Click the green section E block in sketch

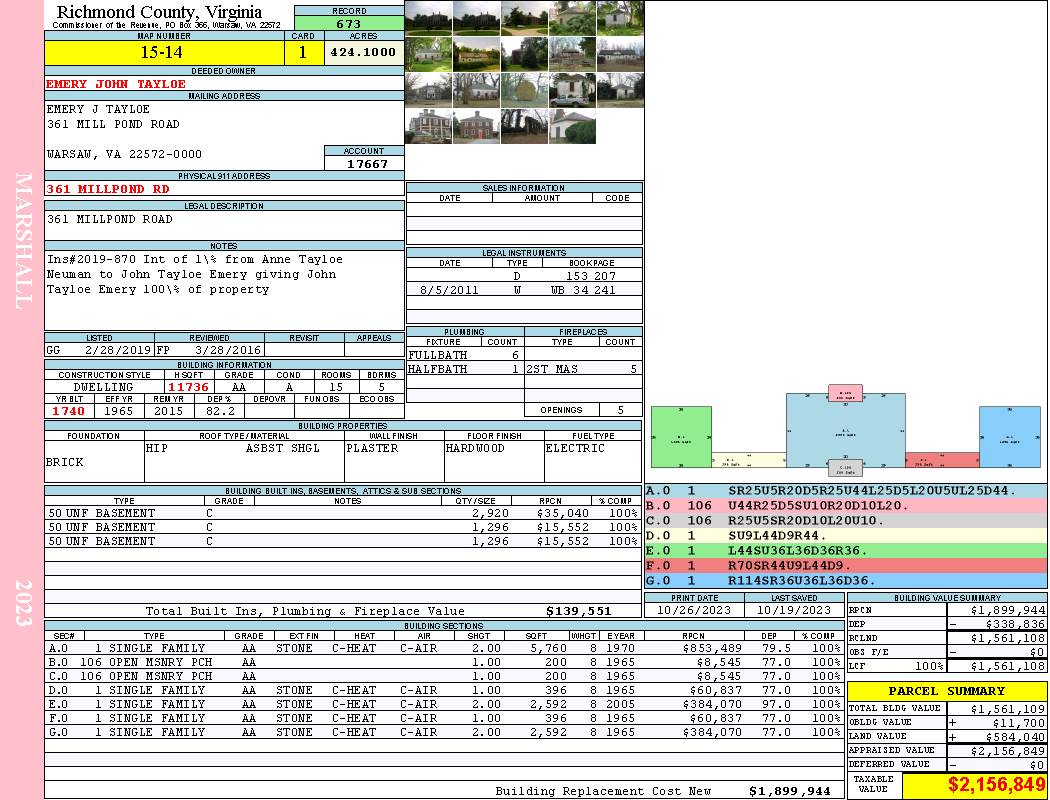click(x=680, y=437)
